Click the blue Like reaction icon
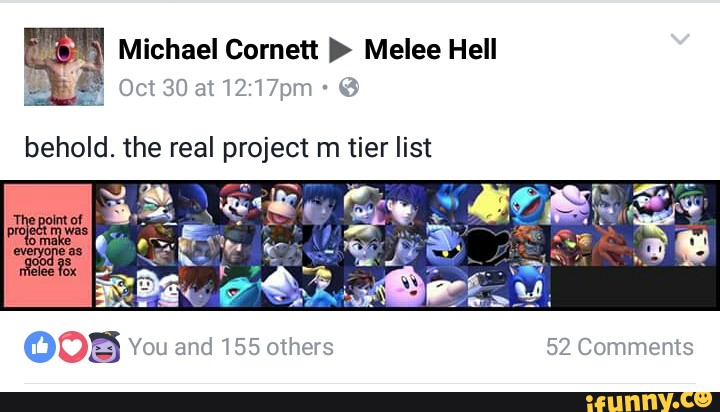 41,347
